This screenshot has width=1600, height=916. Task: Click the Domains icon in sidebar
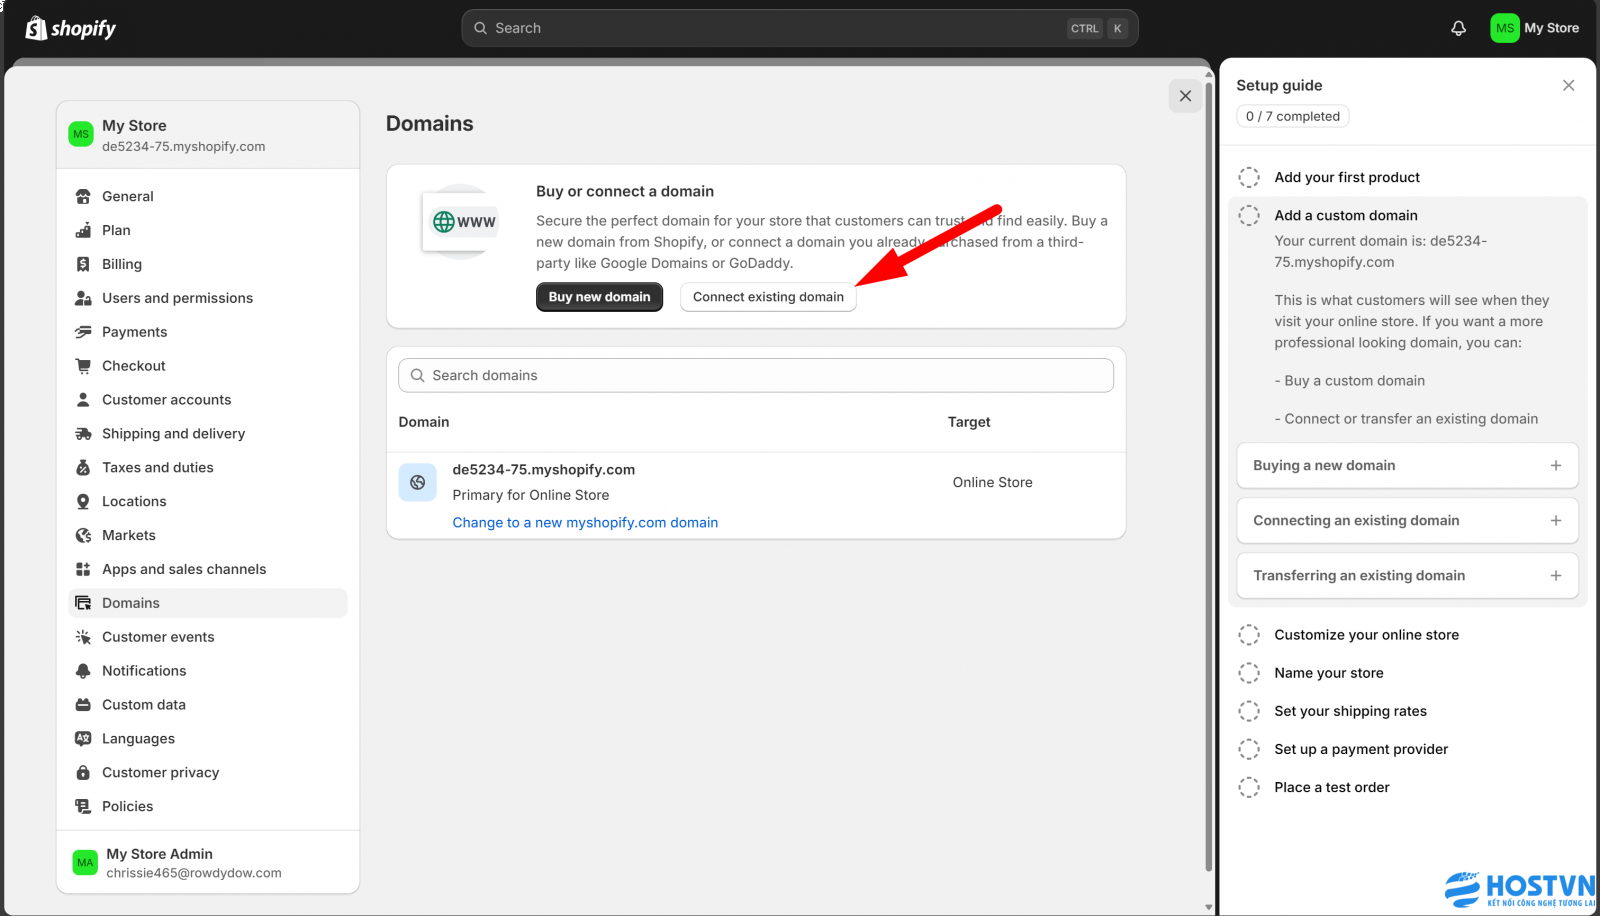[x=83, y=603]
